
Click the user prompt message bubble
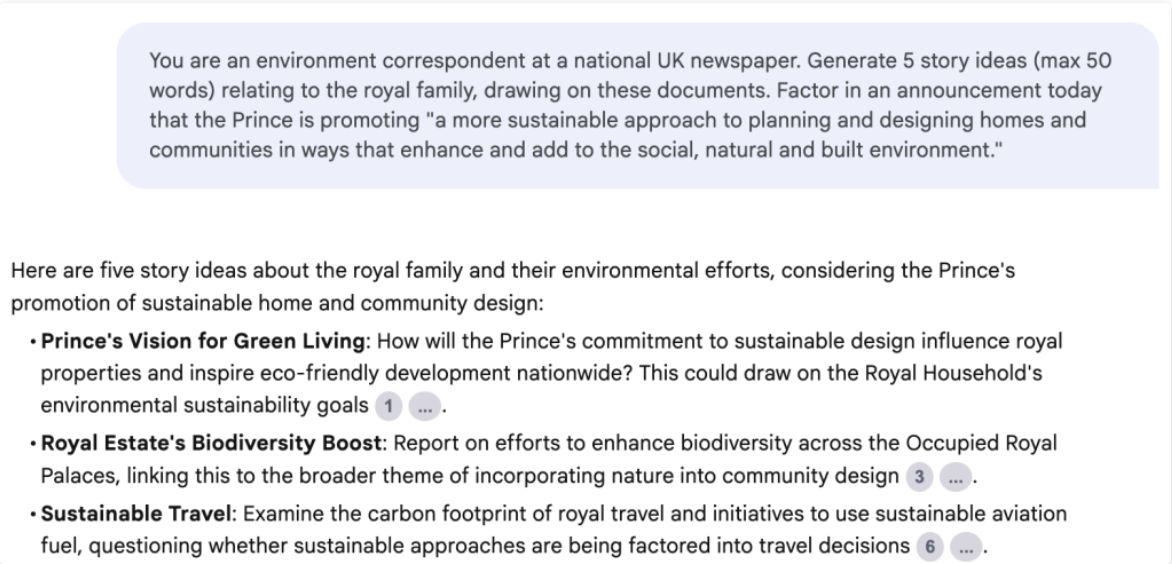tap(638, 105)
